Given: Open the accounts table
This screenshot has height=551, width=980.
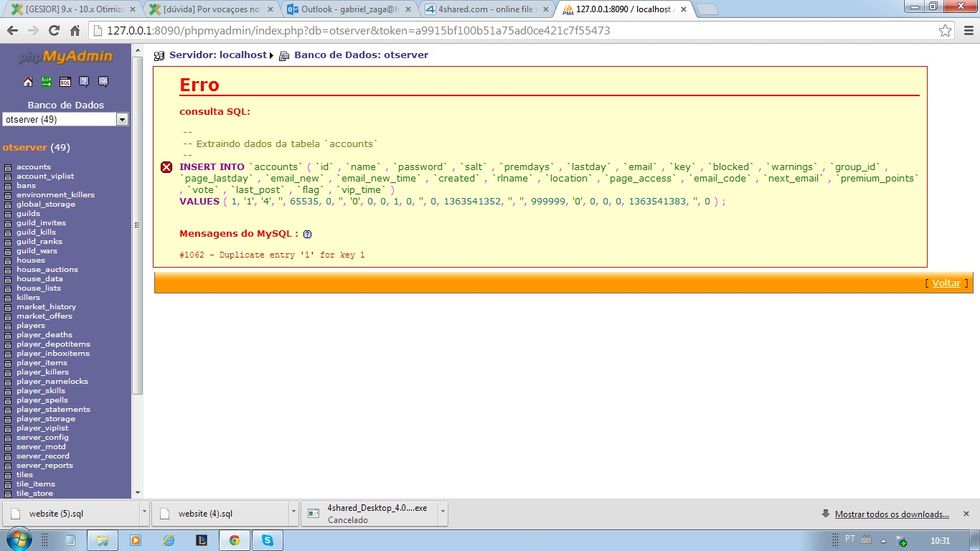Looking at the screenshot, I should click(x=34, y=167).
